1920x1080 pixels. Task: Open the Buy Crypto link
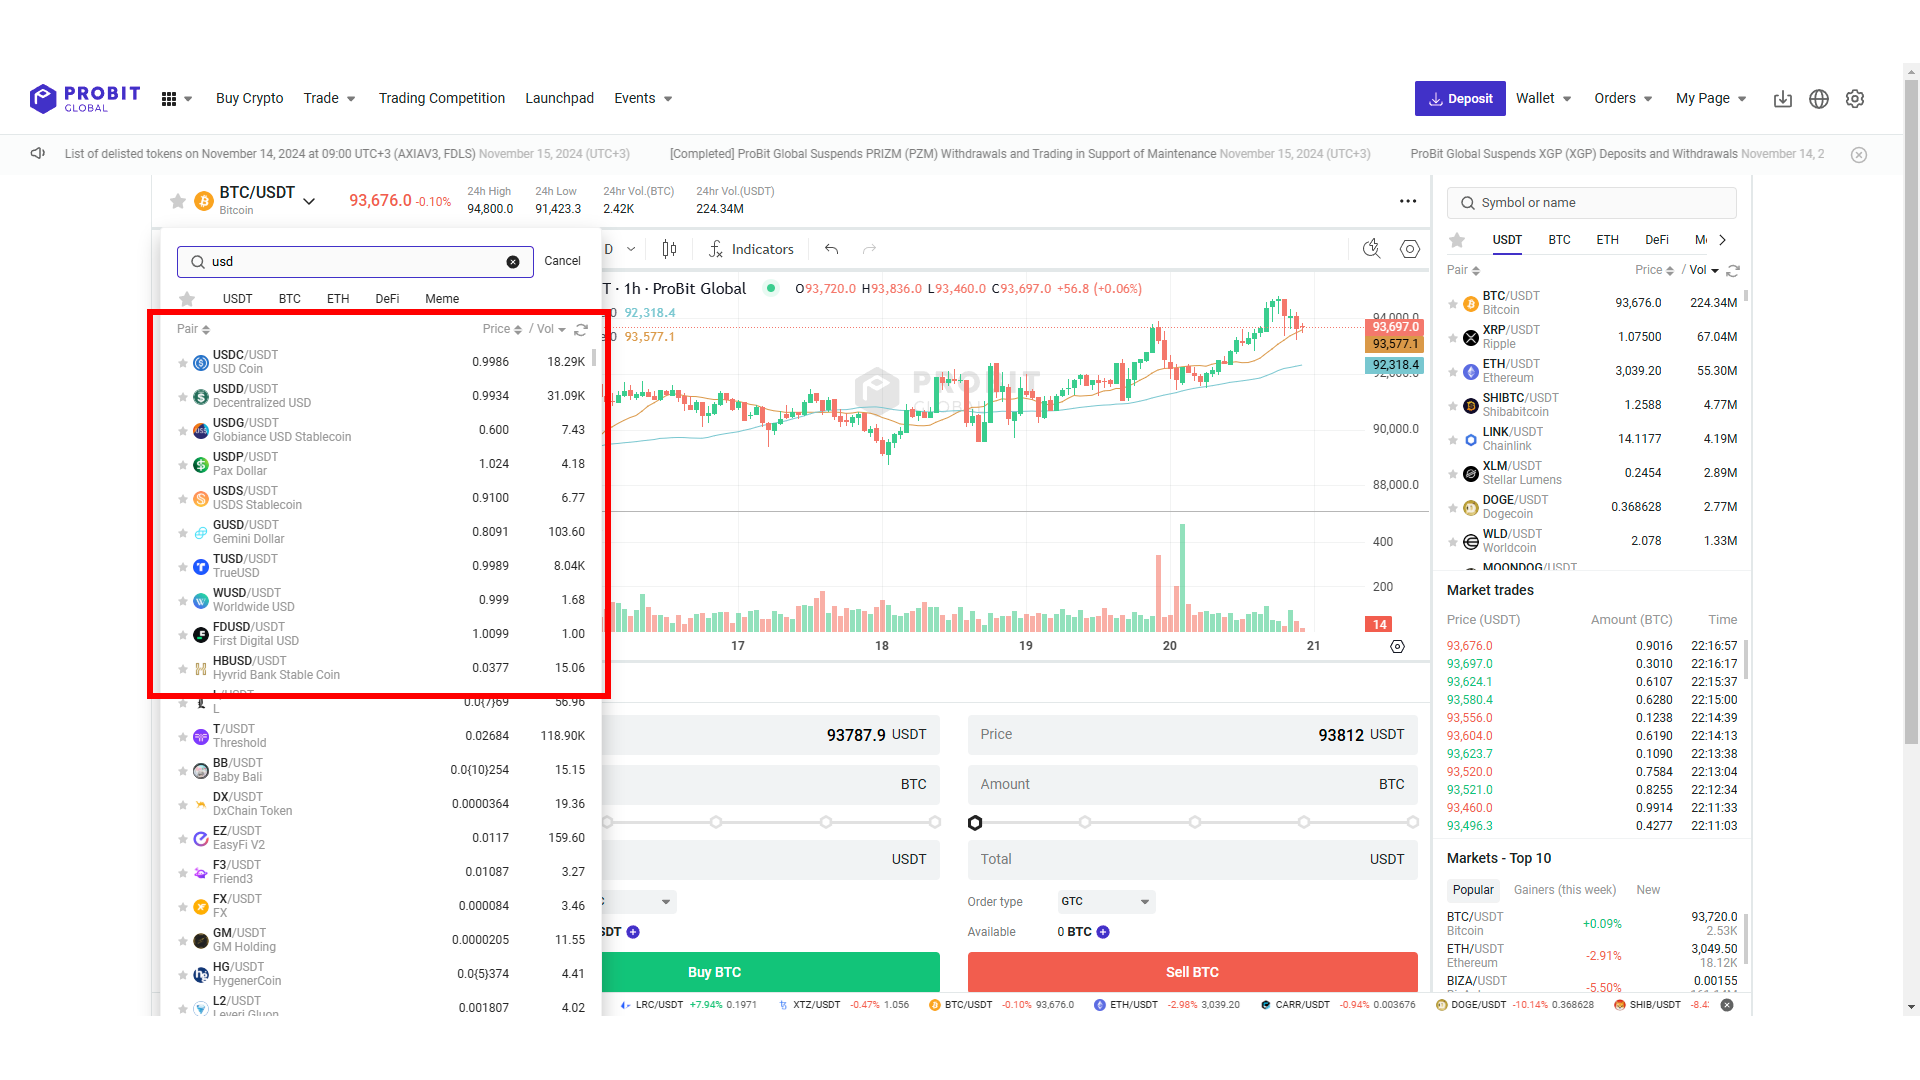point(249,98)
